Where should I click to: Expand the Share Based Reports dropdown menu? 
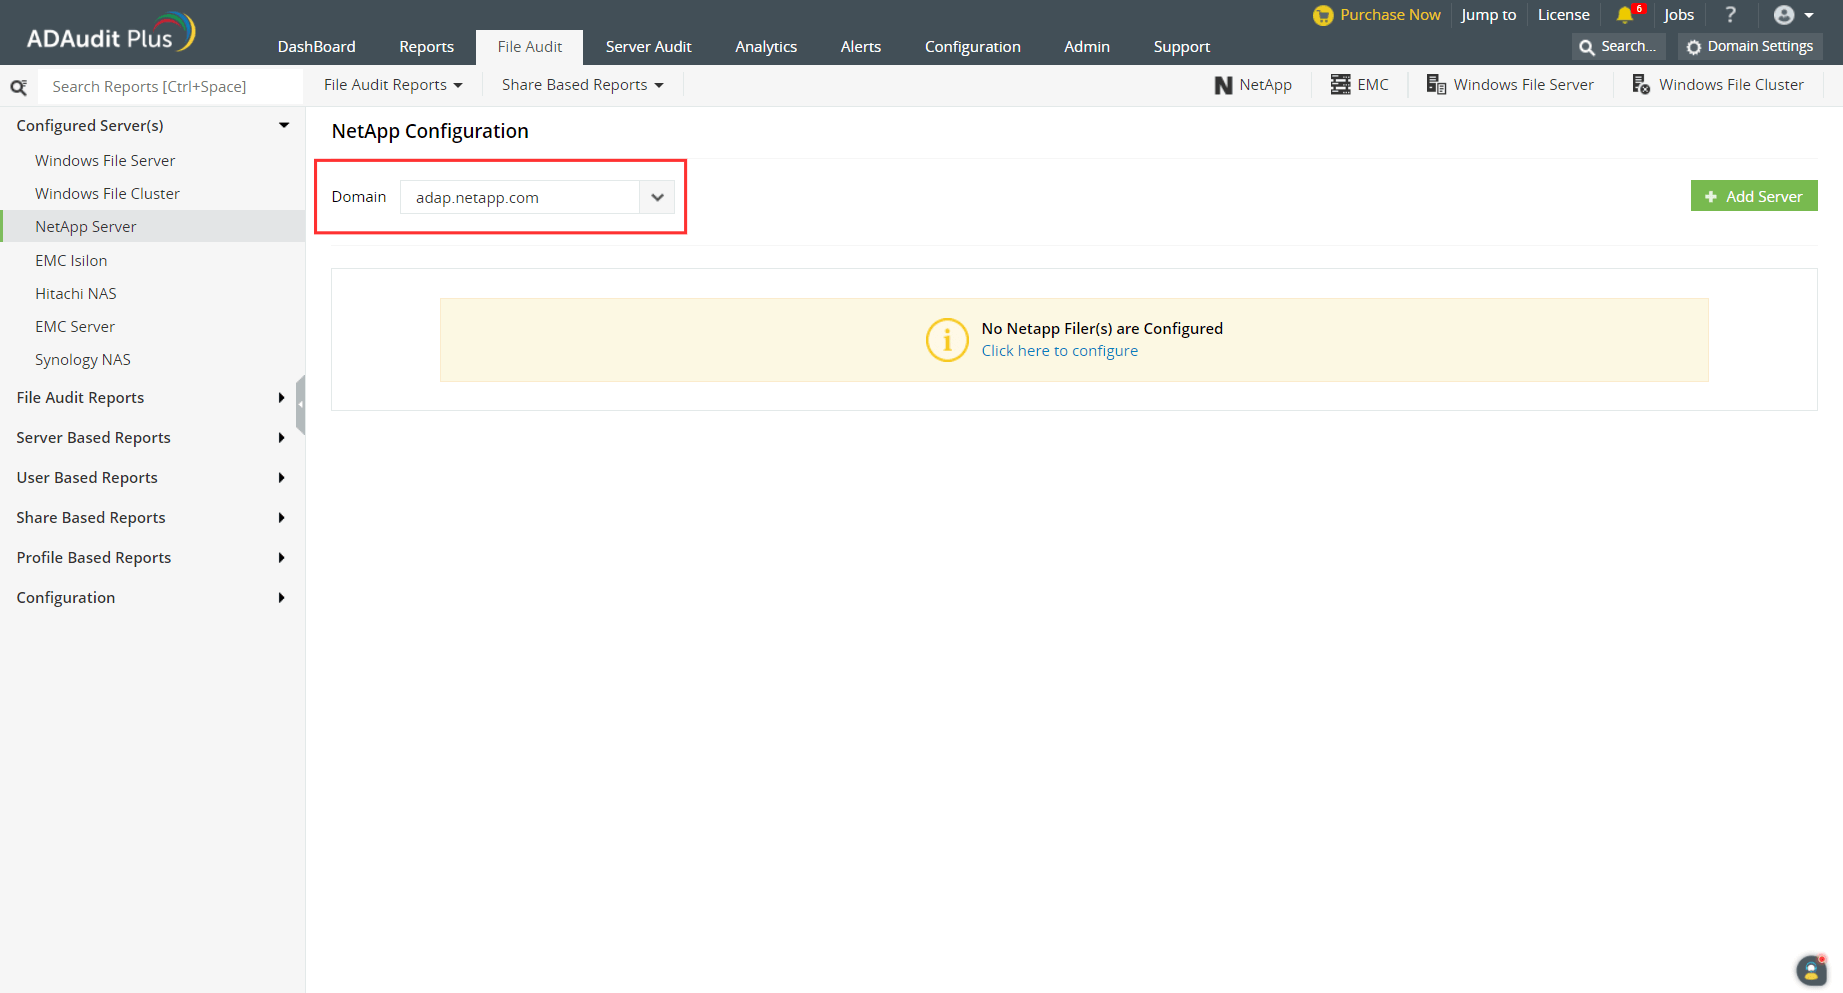click(582, 85)
